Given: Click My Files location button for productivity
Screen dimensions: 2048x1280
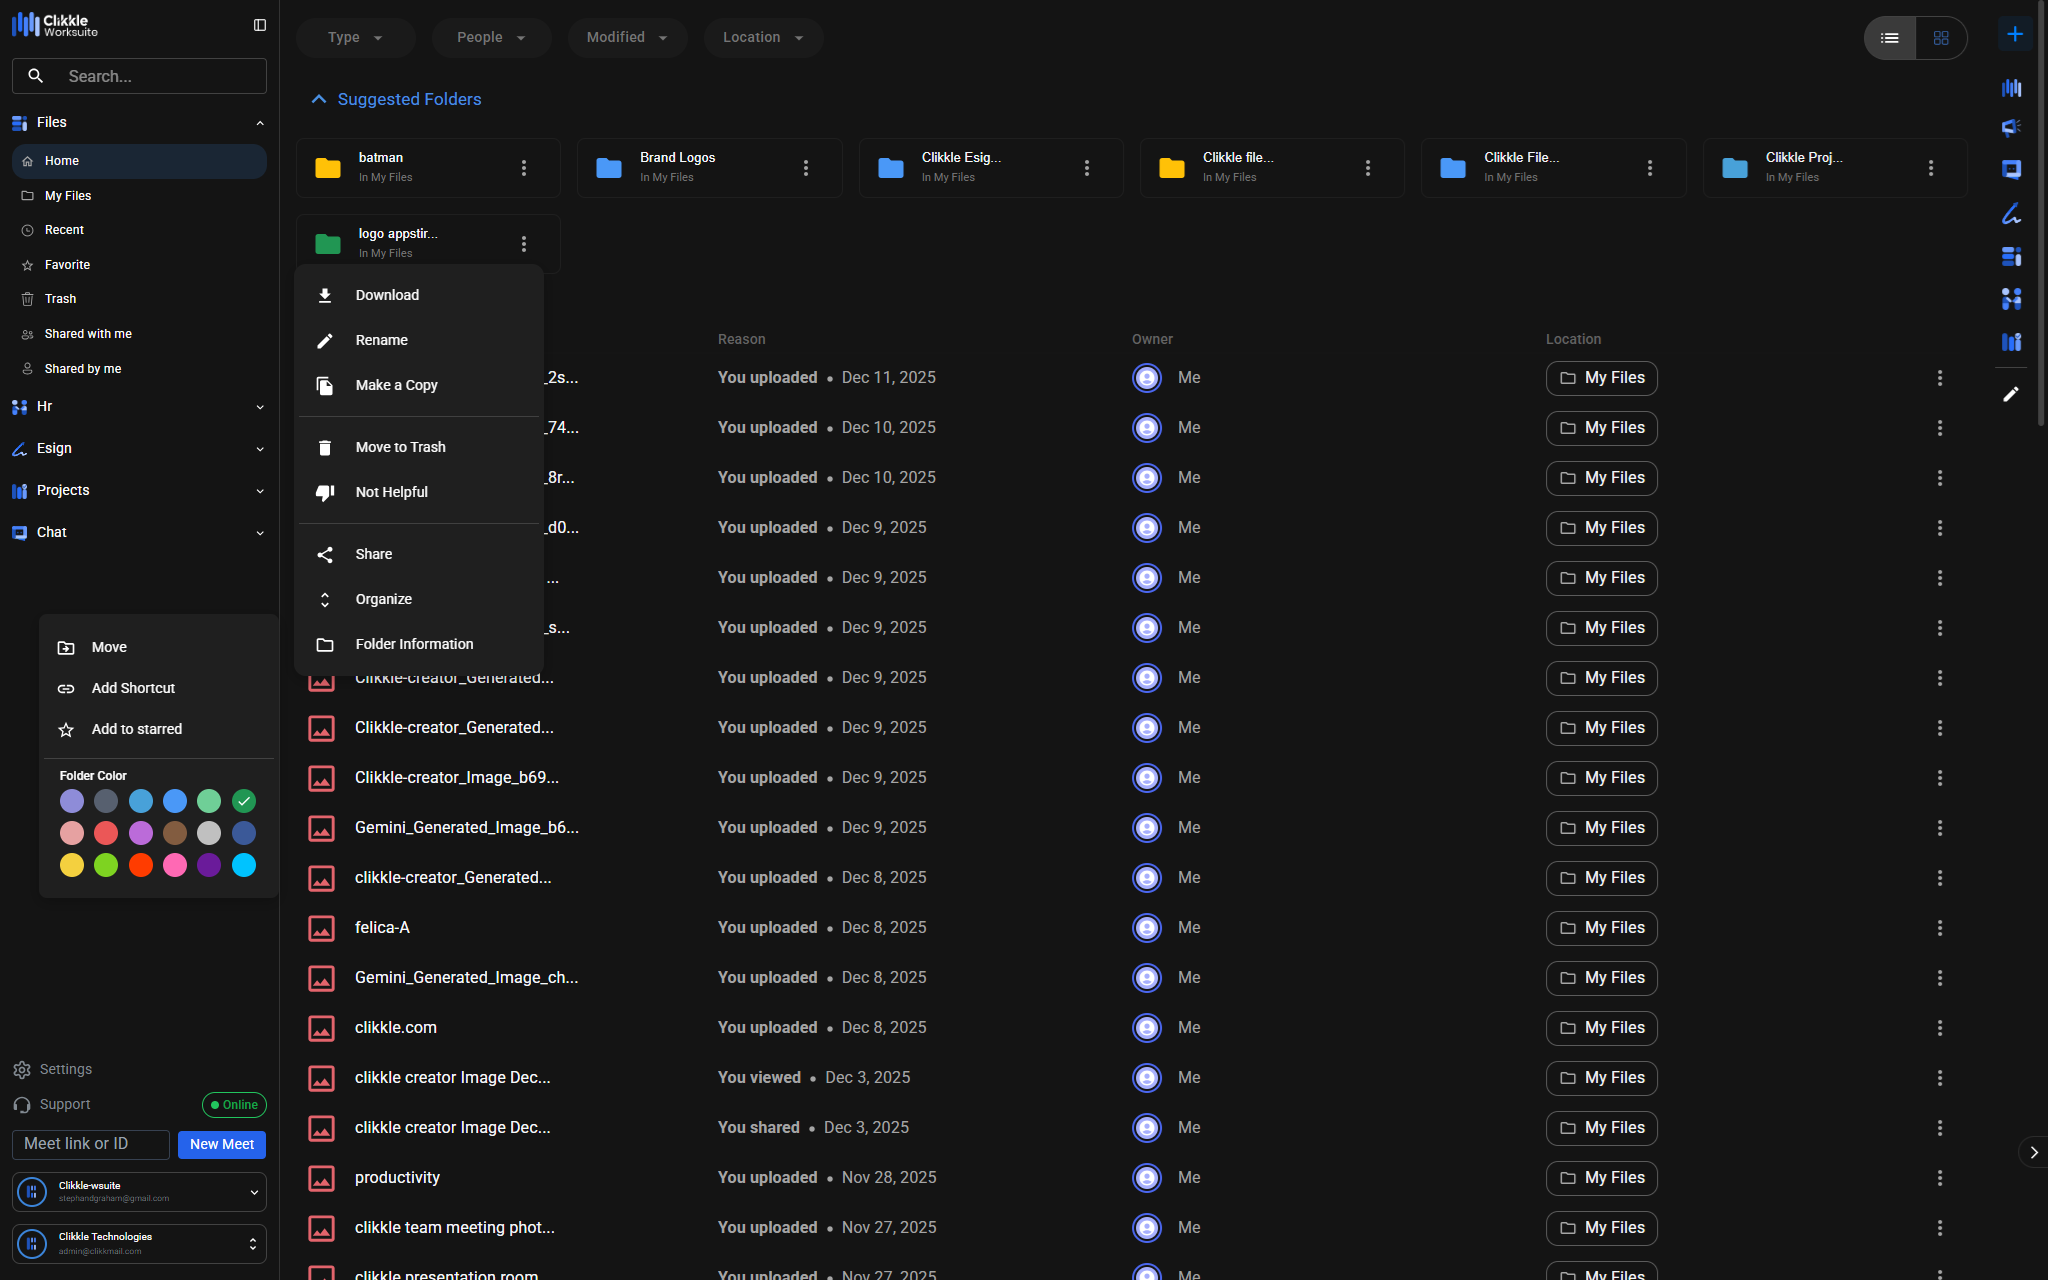Looking at the screenshot, I should pos(1601,1178).
